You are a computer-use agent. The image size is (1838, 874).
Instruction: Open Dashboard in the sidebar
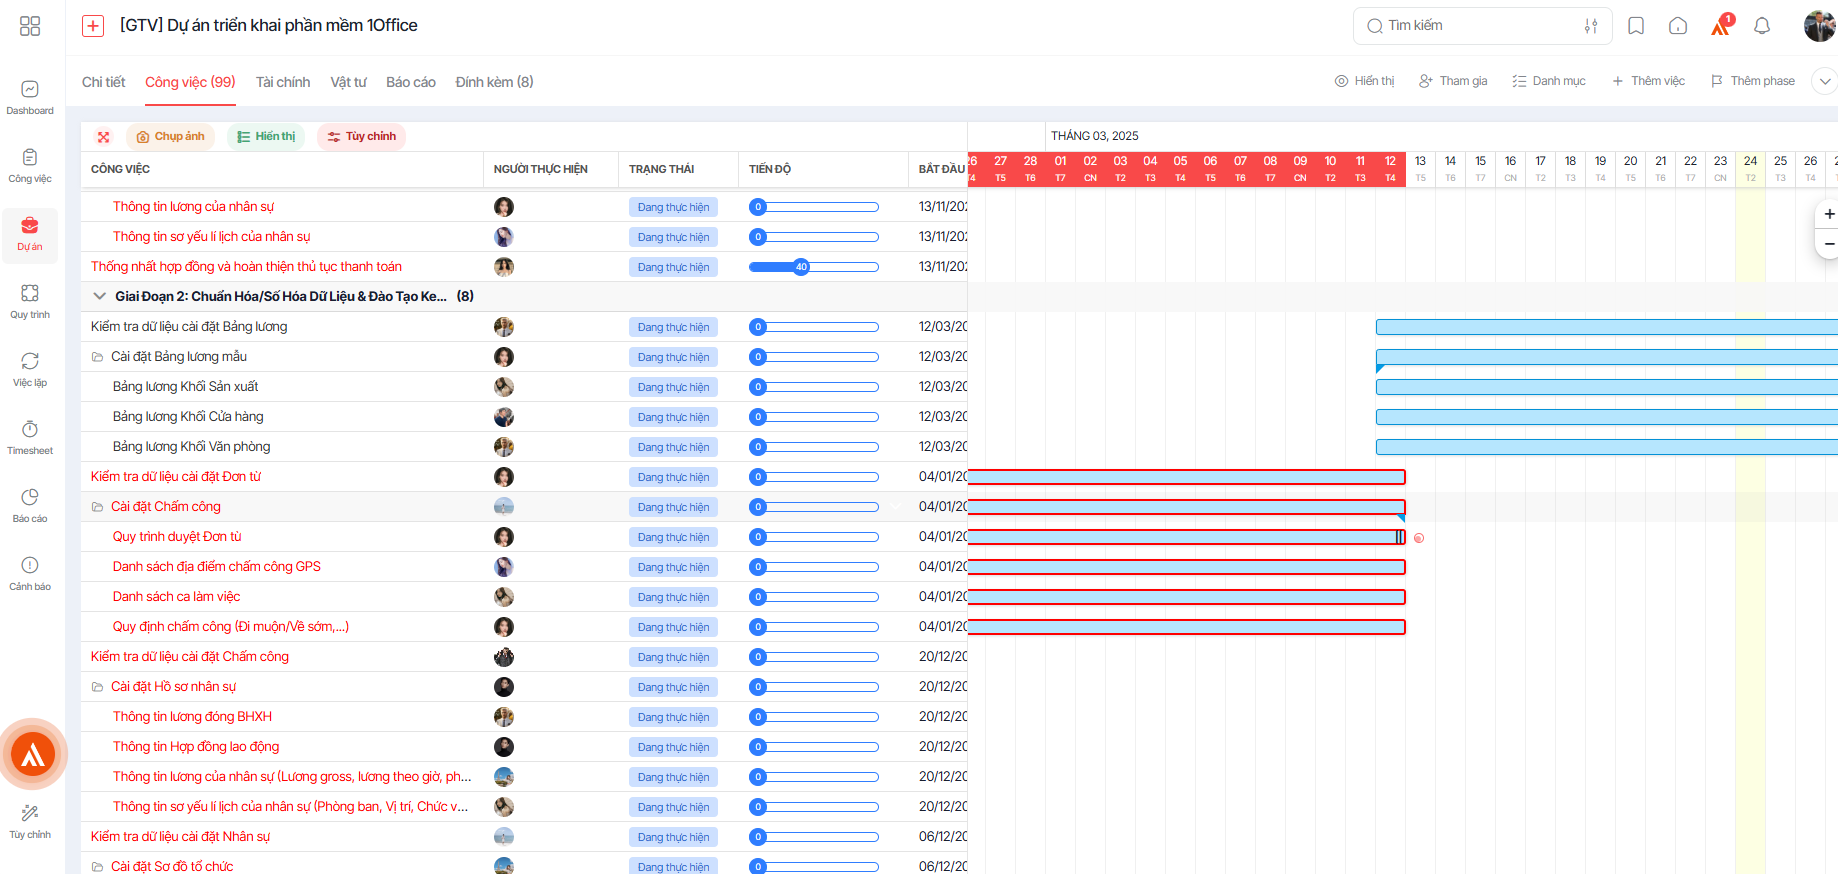coord(30,98)
